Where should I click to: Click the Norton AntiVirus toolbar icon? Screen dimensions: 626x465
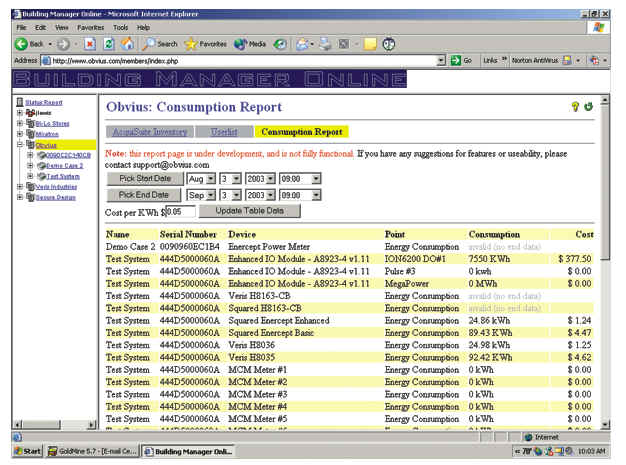pos(567,60)
